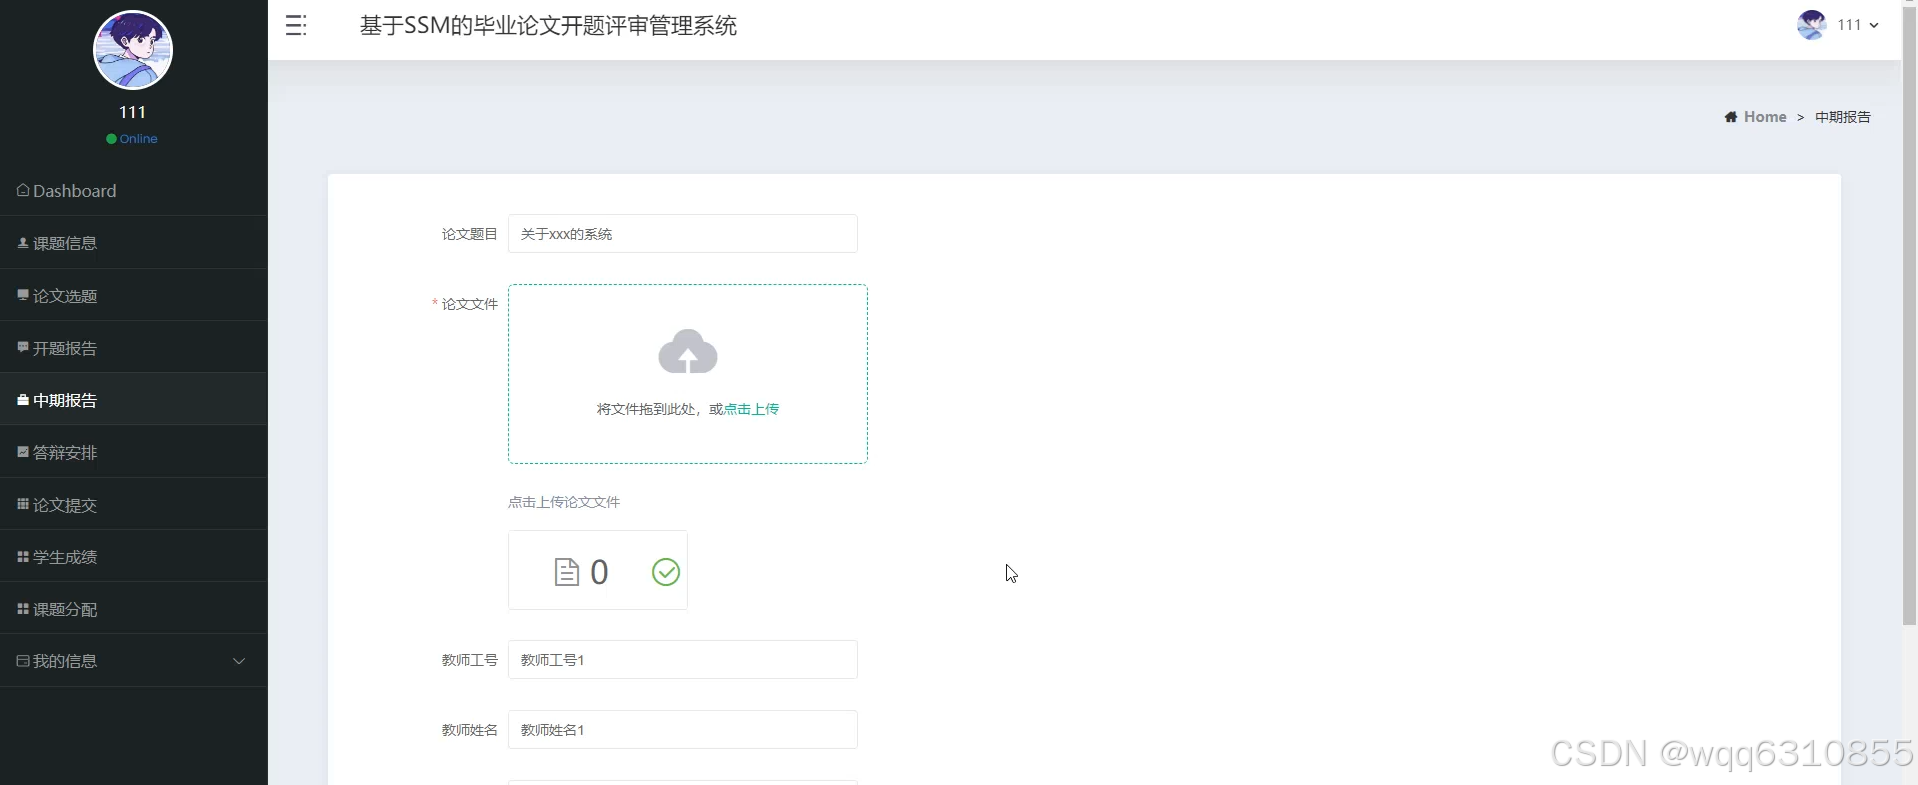Click the 课题信息 user icon
Screen dimensions: 1918x785
click(23, 242)
